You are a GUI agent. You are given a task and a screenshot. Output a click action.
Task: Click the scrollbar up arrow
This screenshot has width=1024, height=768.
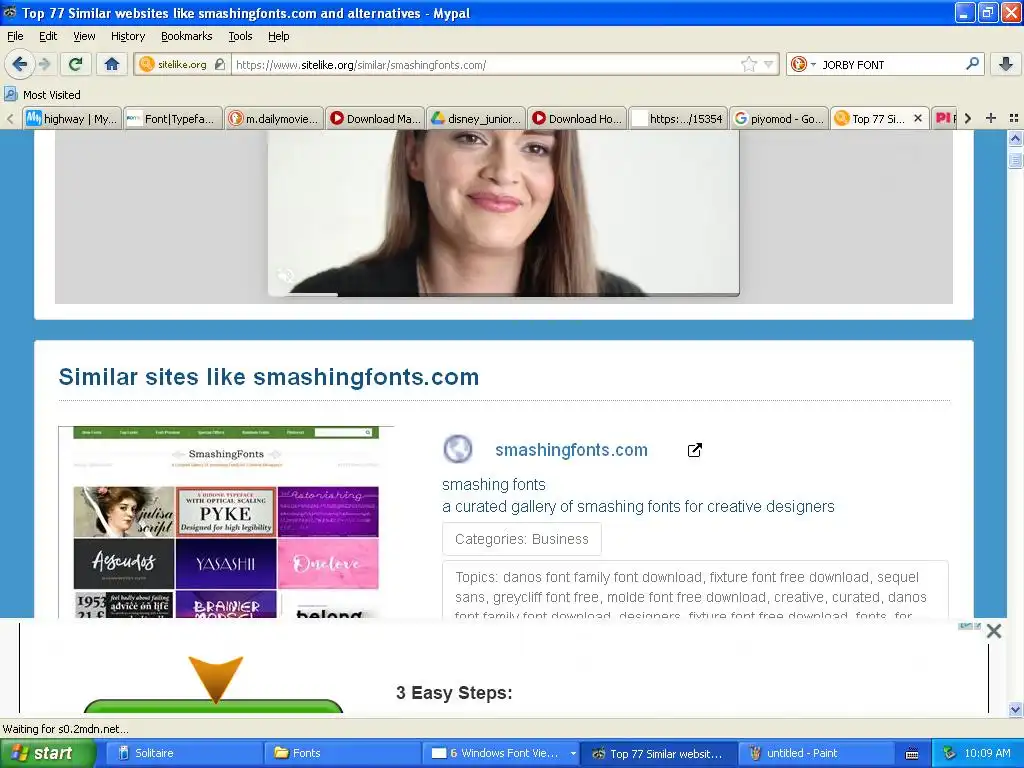[x=1015, y=138]
